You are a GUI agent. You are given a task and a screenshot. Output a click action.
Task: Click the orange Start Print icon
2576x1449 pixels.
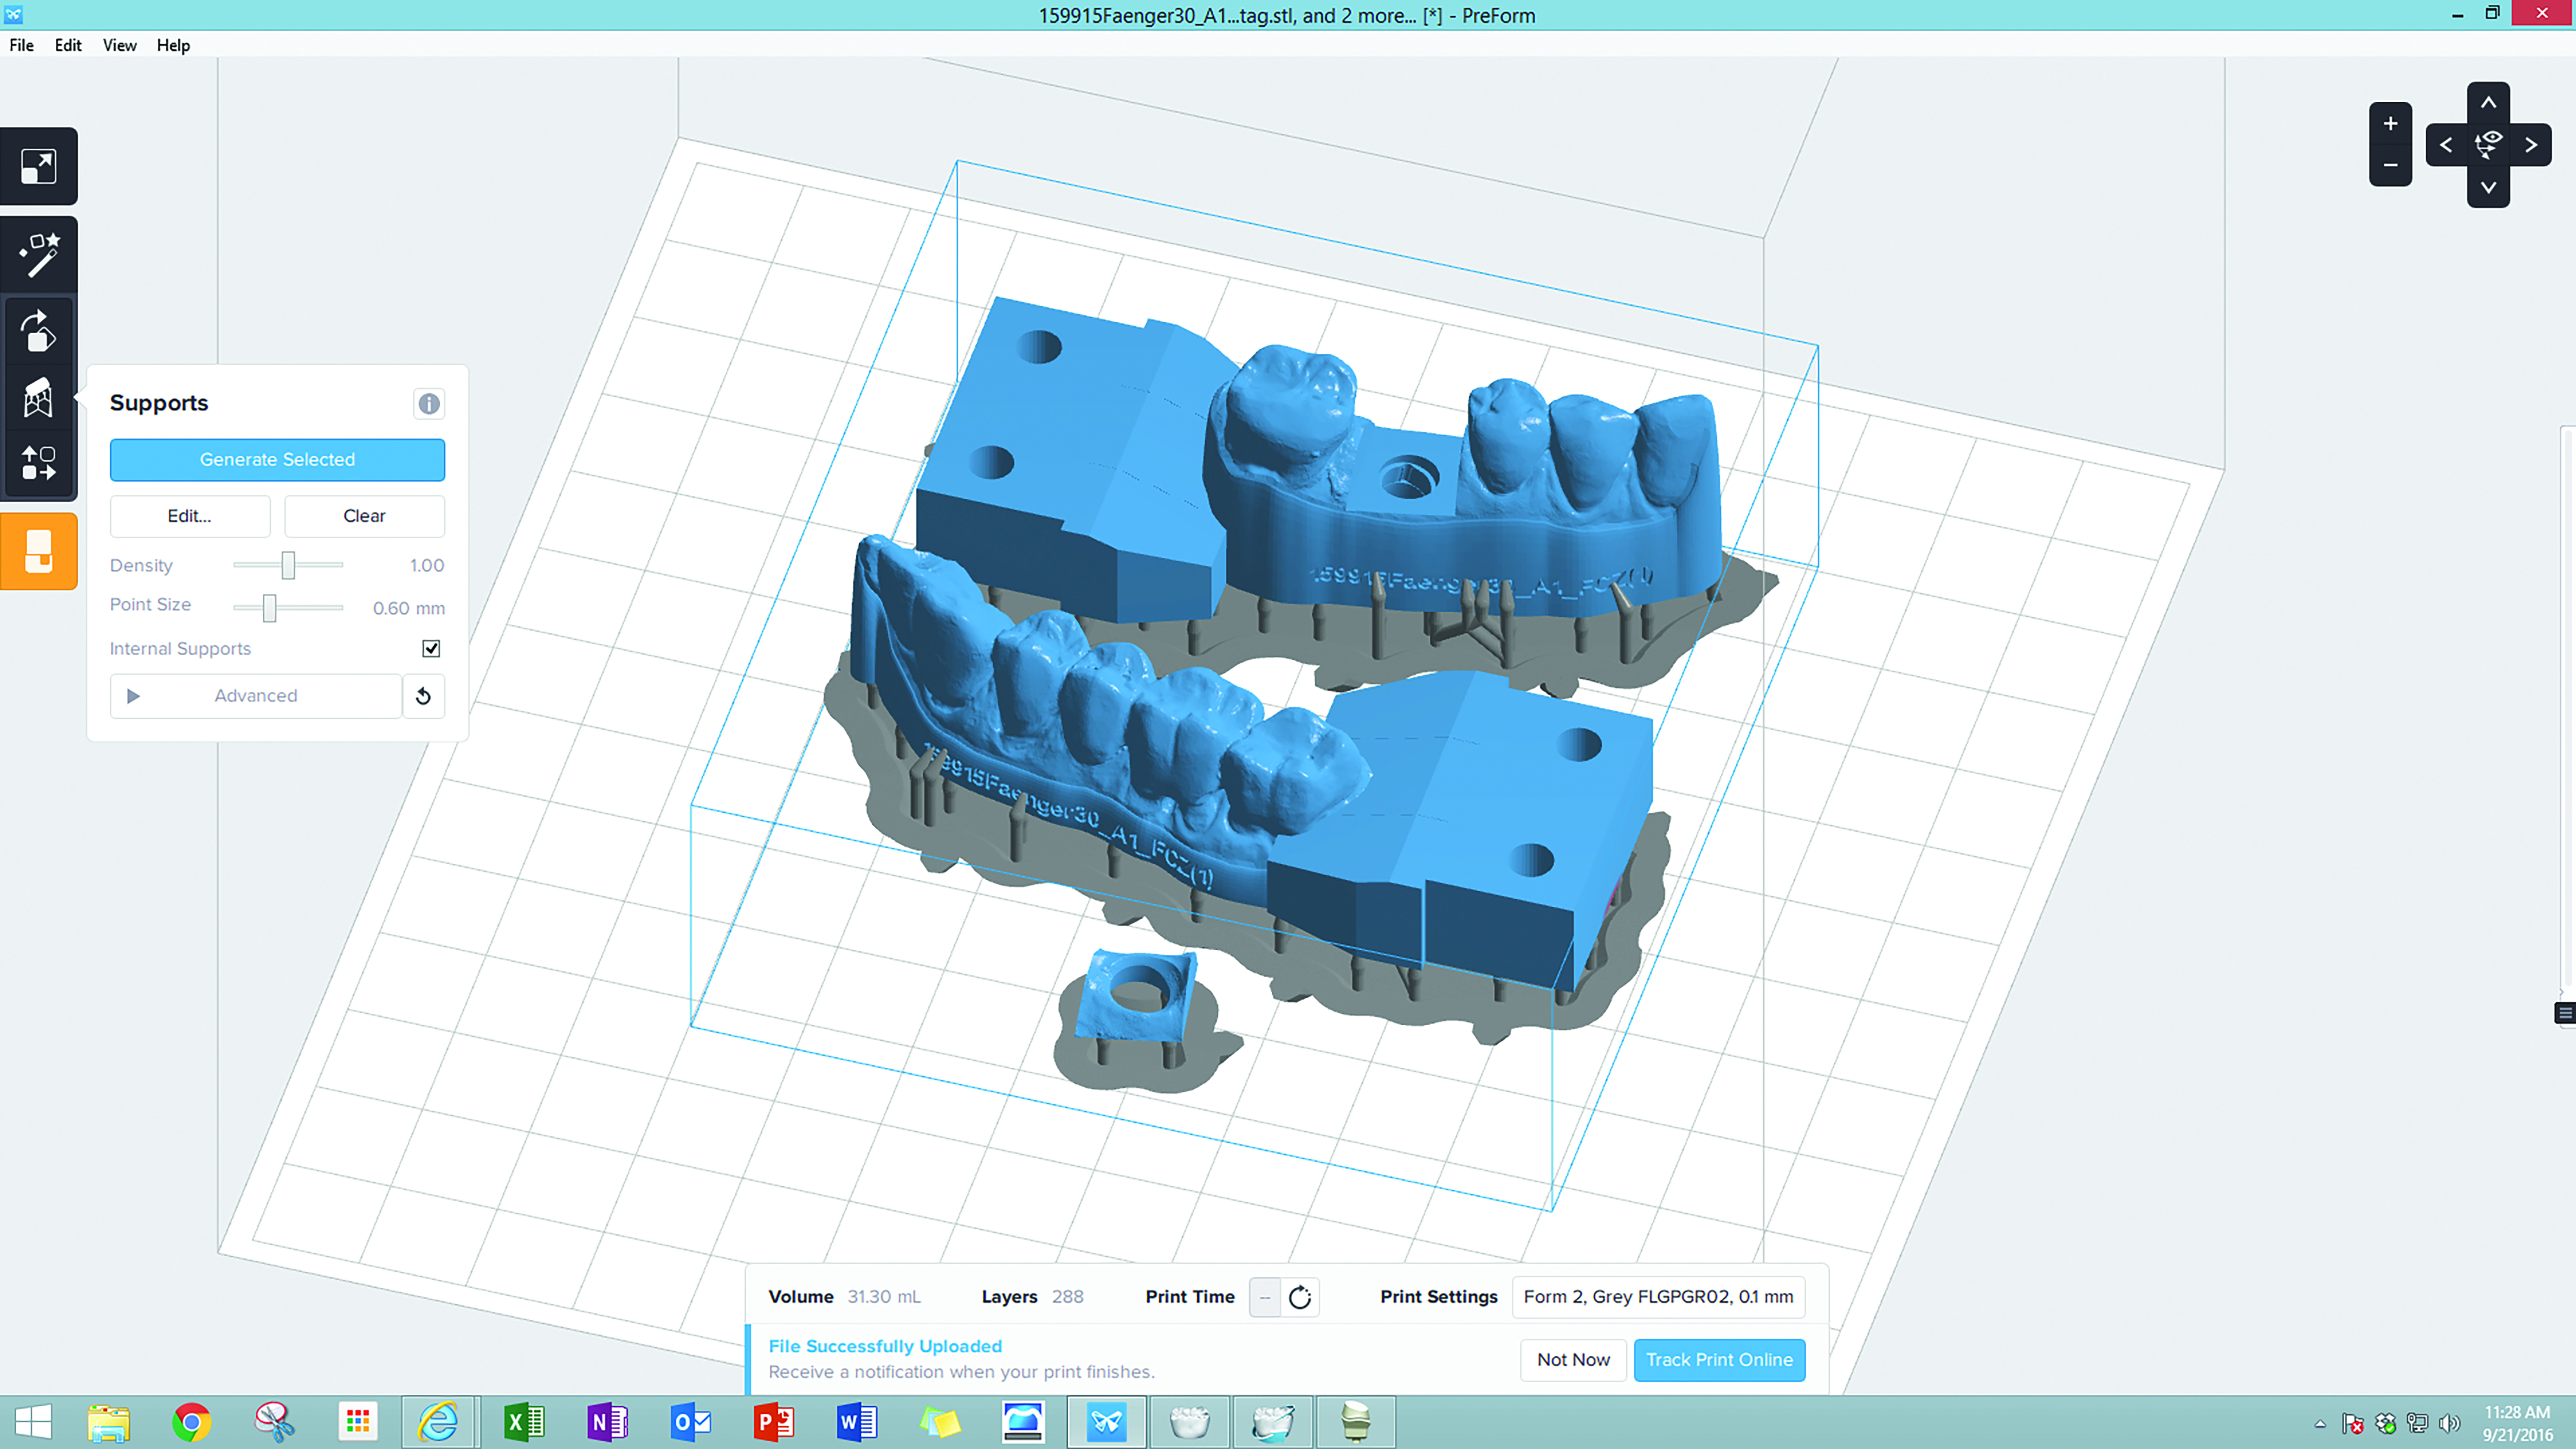(x=38, y=551)
